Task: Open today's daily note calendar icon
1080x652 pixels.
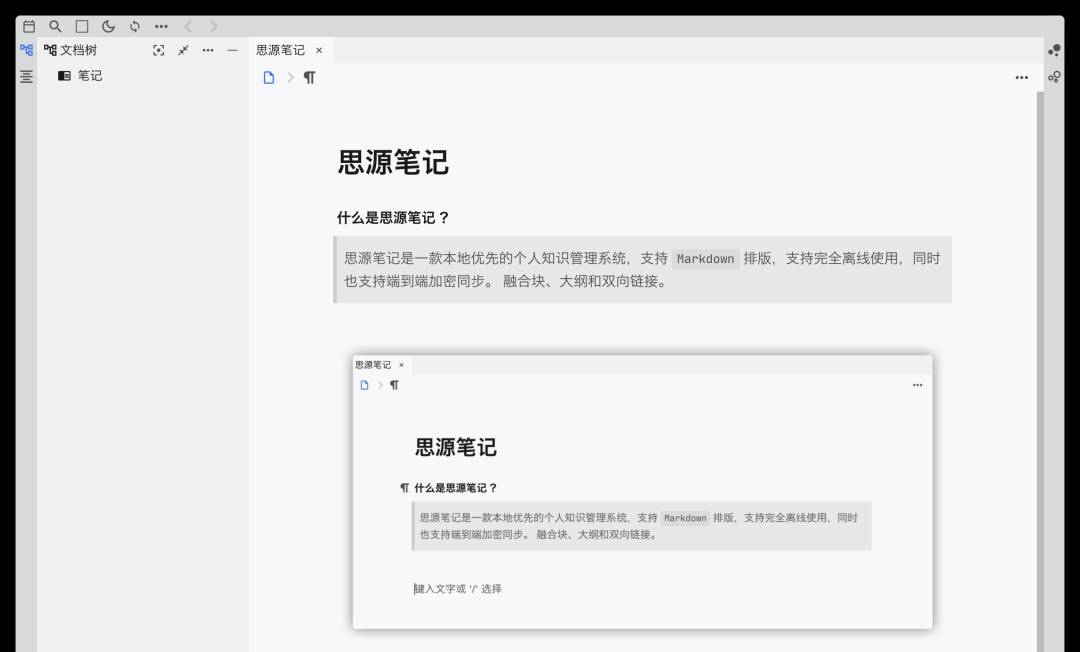Action: [x=29, y=26]
